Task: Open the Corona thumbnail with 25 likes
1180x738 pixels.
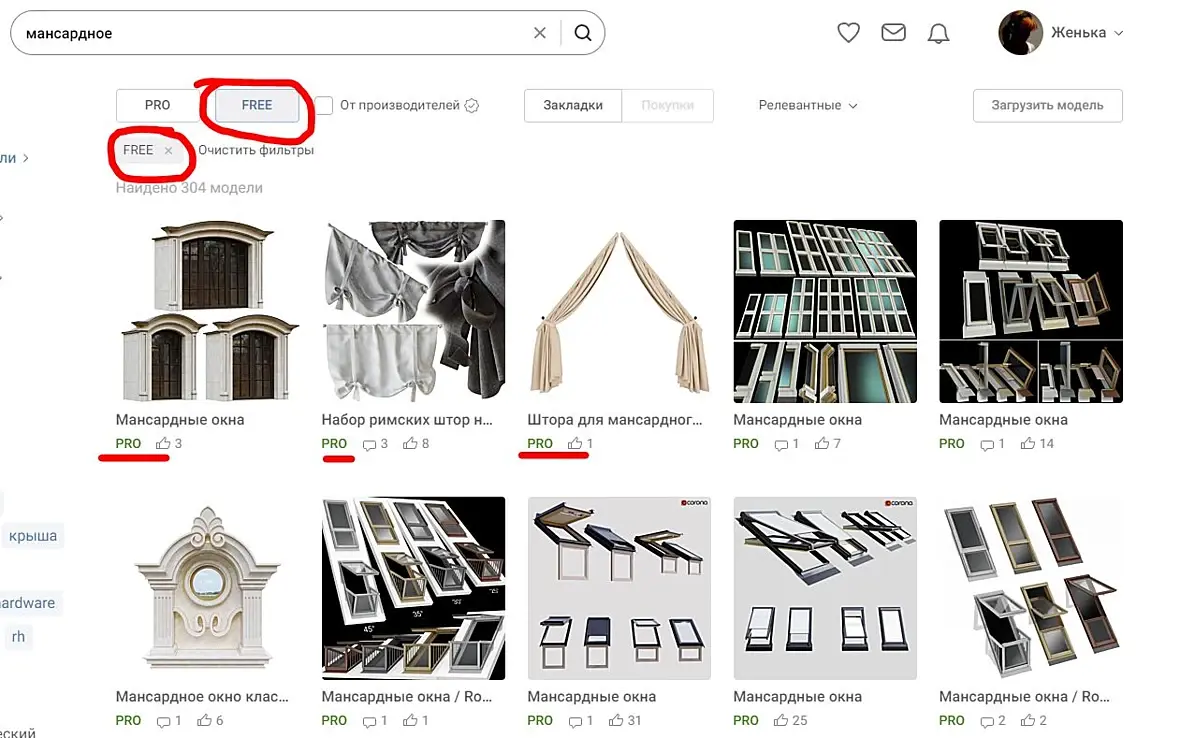Action: [x=825, y=588]
